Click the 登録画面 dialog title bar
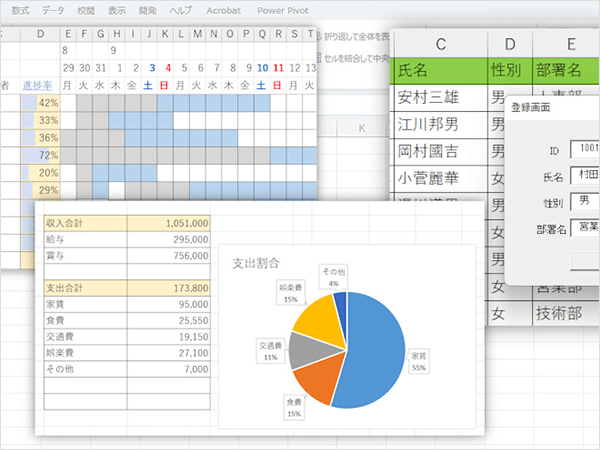The image size is (600, 450). 553,108
